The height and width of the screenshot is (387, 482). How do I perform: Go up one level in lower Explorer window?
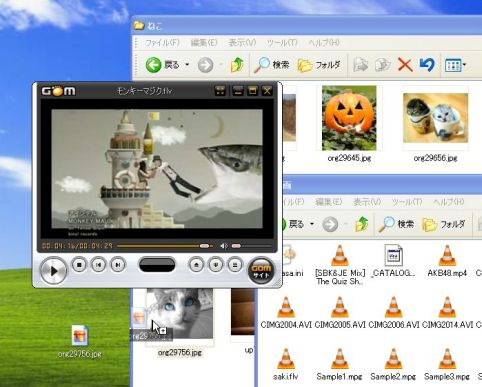(x=362, y=224)
